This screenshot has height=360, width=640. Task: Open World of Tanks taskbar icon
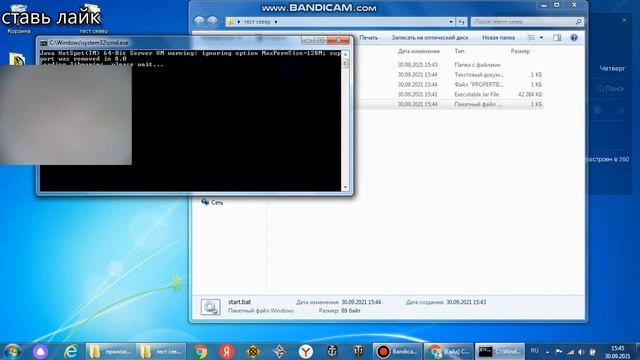(x=358, y=351)
